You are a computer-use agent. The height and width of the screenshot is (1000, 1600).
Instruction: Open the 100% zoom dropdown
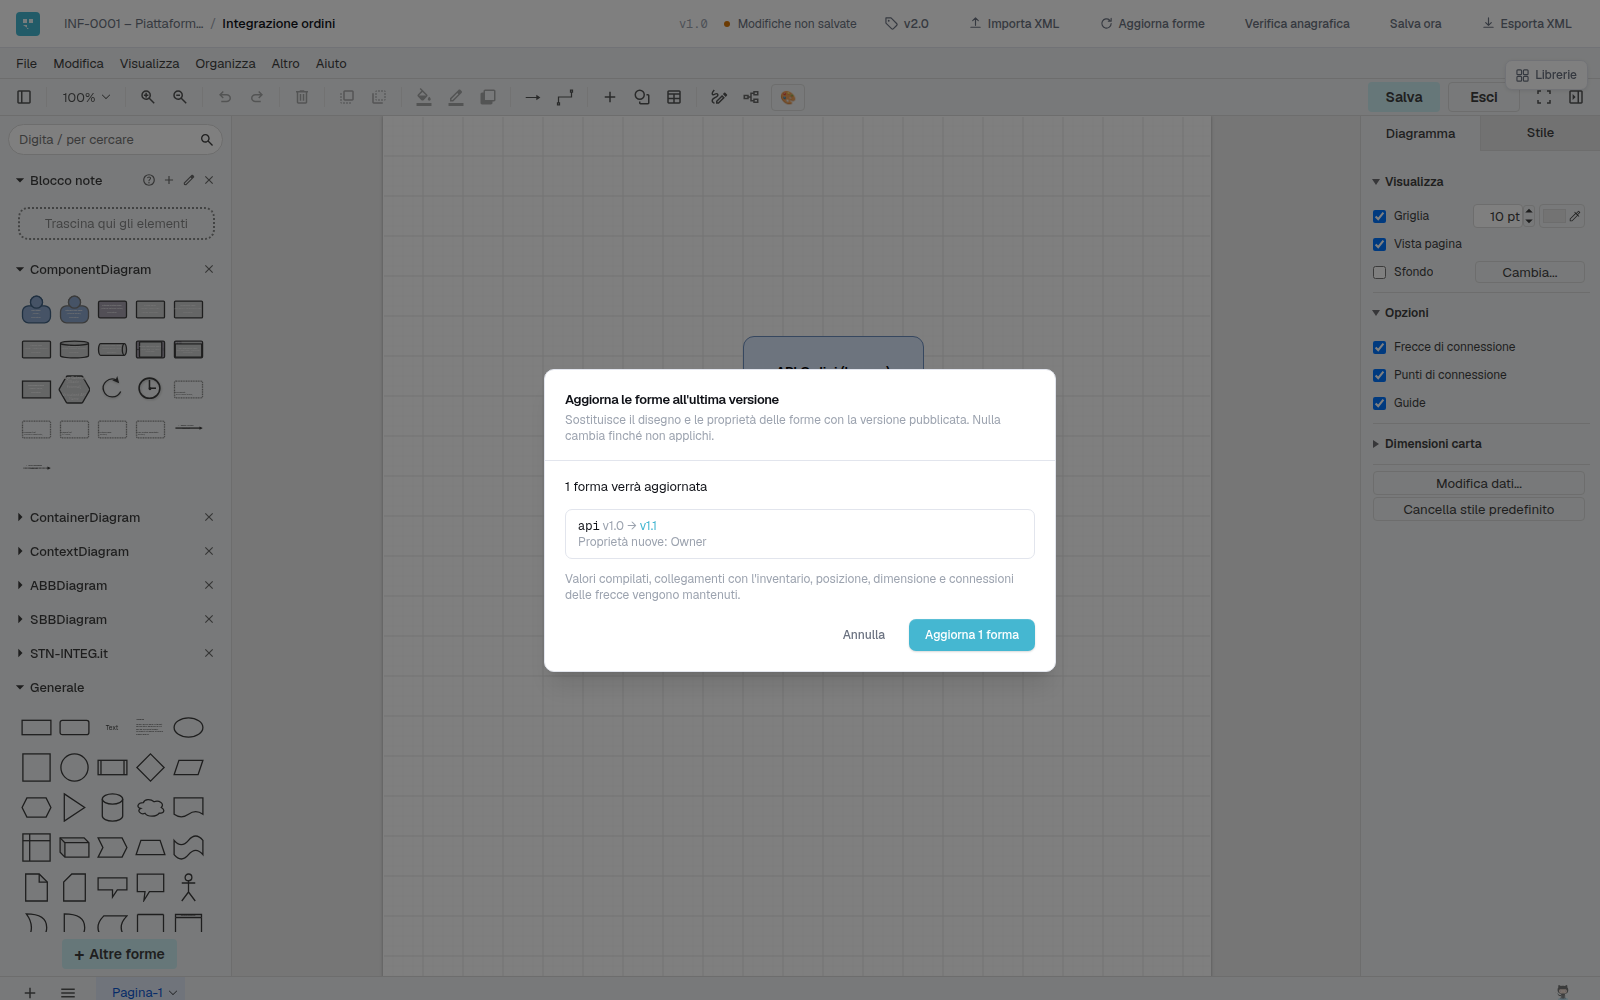pyautogui.click(x=86, y=97)
